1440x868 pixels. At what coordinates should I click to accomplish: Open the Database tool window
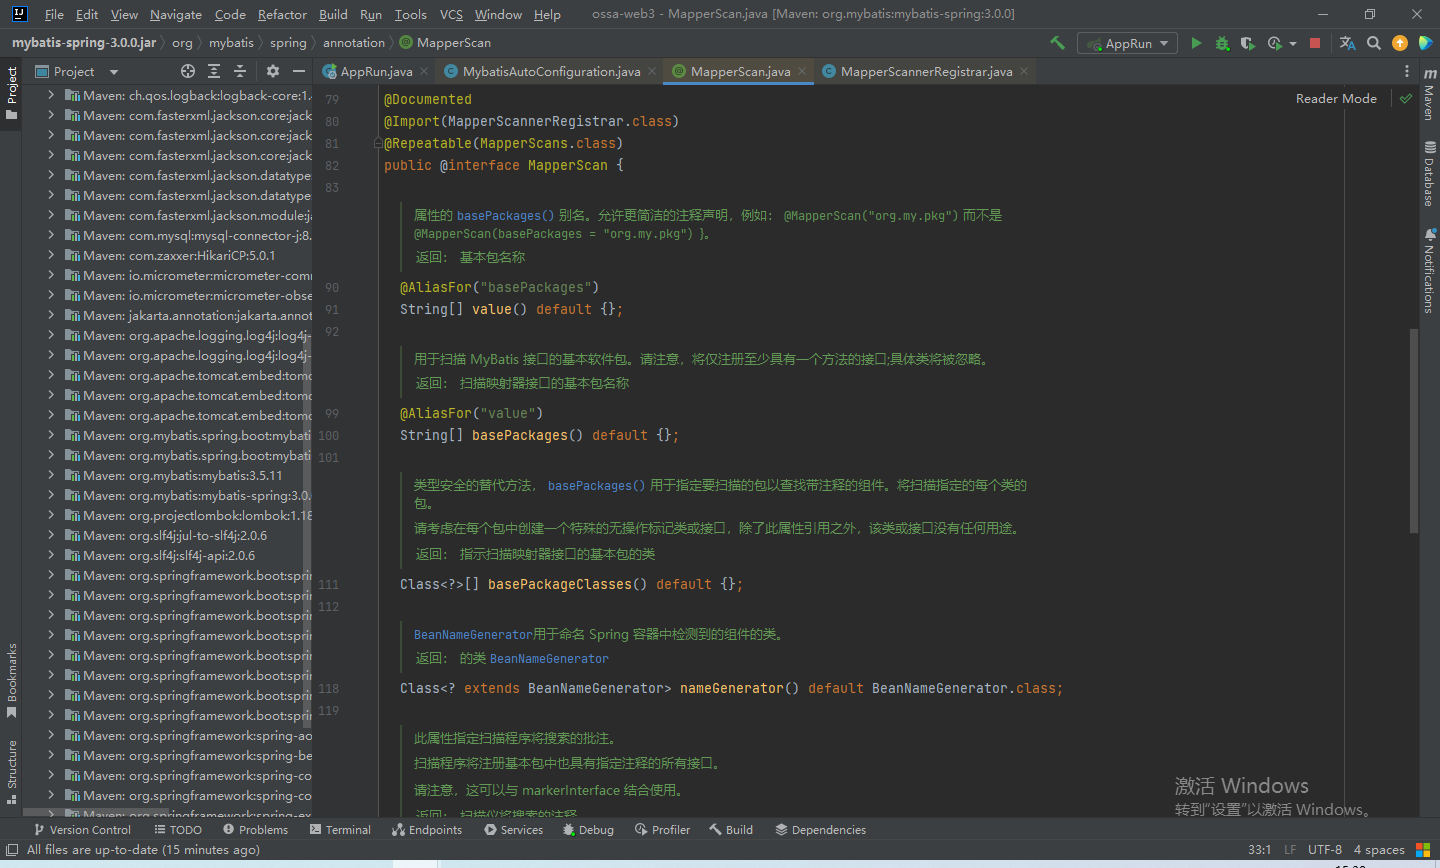tap(1429, 173)
